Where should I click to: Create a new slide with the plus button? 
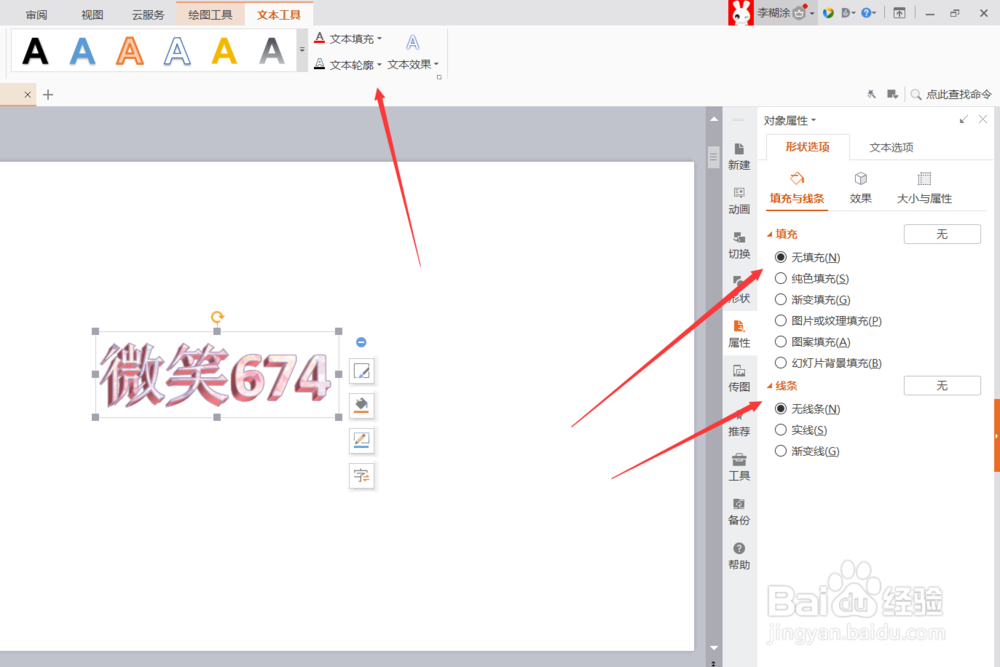point(48,94)
